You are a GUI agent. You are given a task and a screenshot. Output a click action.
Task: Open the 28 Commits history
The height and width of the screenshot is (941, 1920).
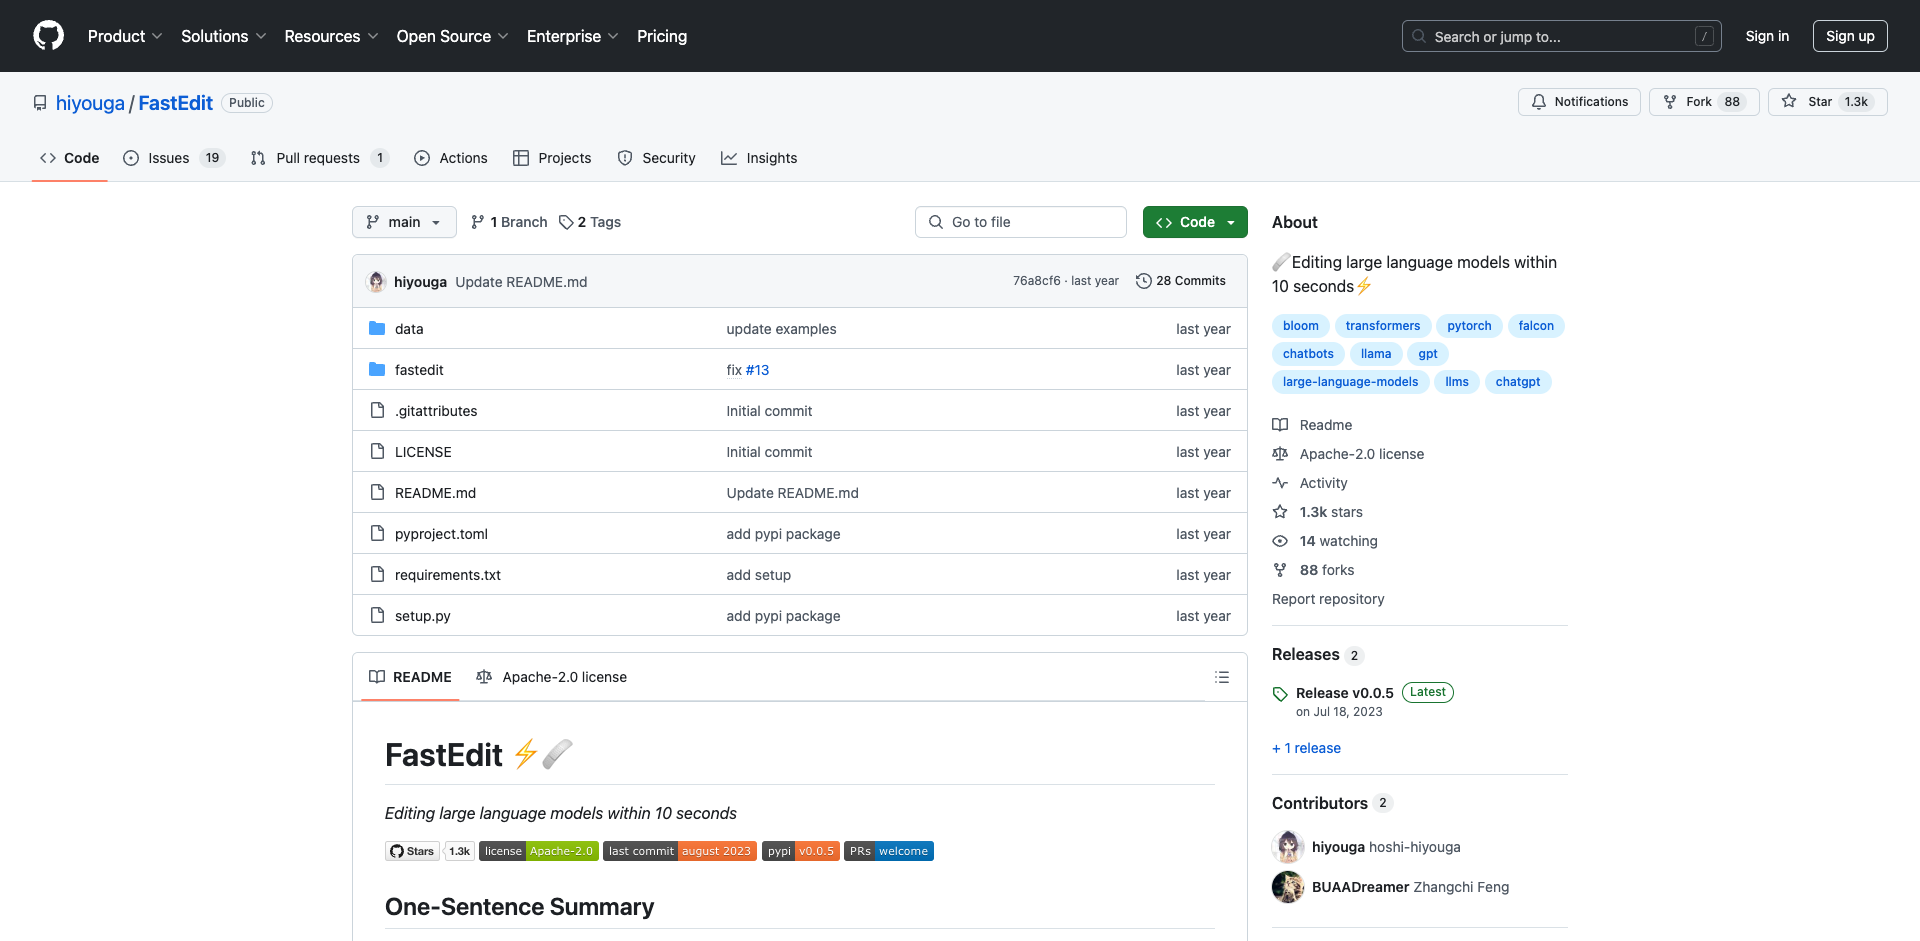pos(1181,281)
